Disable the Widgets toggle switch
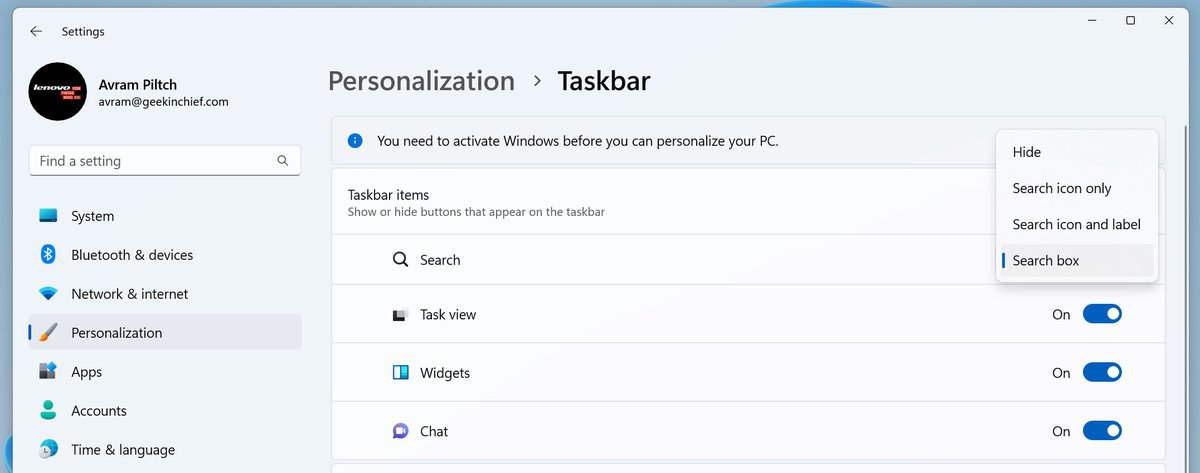Viewport: 1200px width, 473px height. (x=1102, y=373)
